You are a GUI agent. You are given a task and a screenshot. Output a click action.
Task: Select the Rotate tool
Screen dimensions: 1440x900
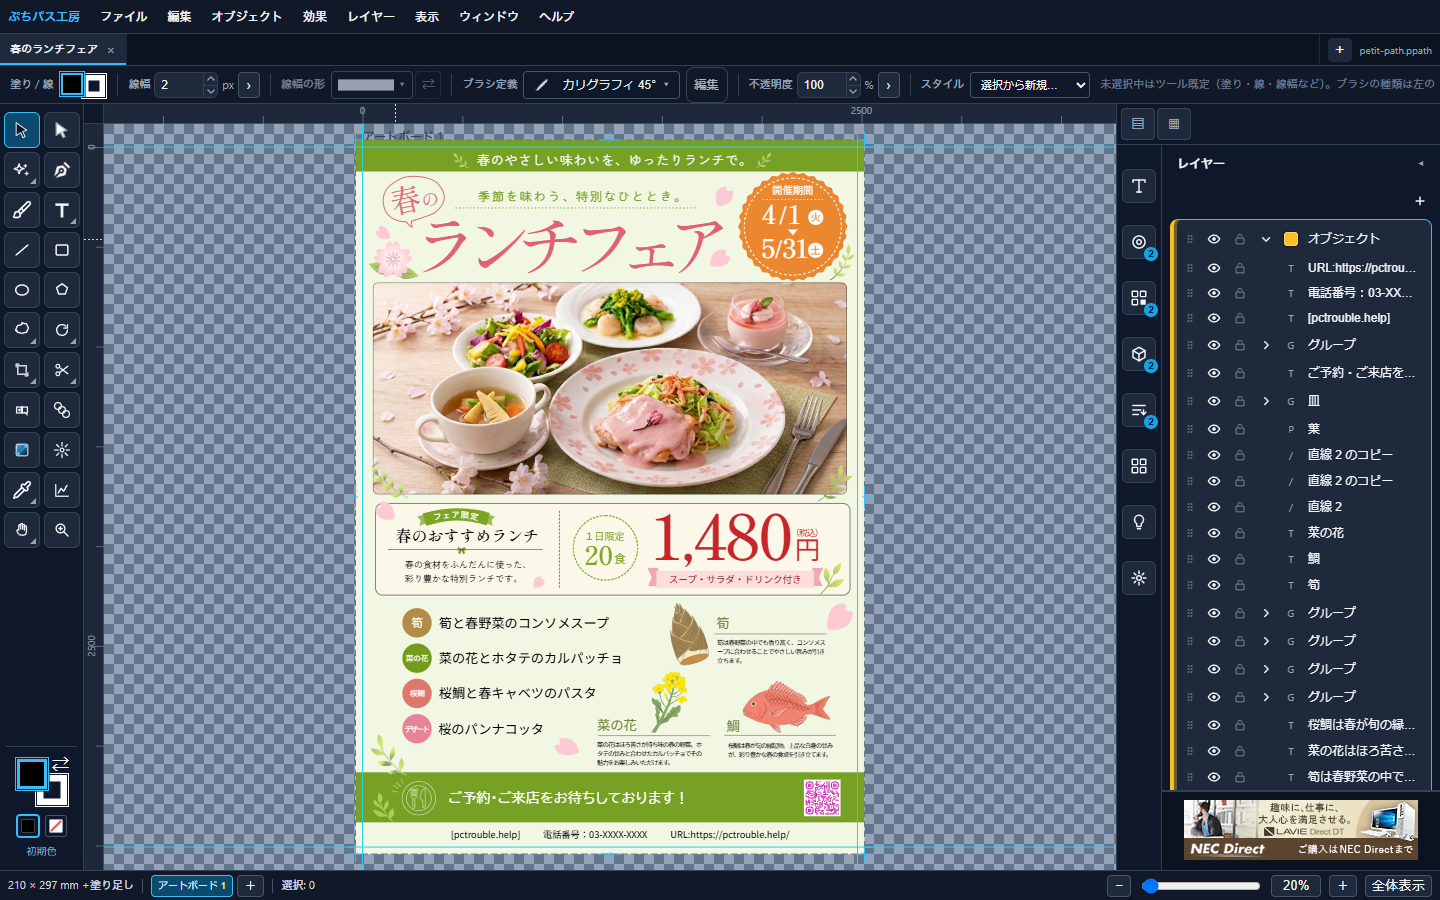click(x=62, y=330)
